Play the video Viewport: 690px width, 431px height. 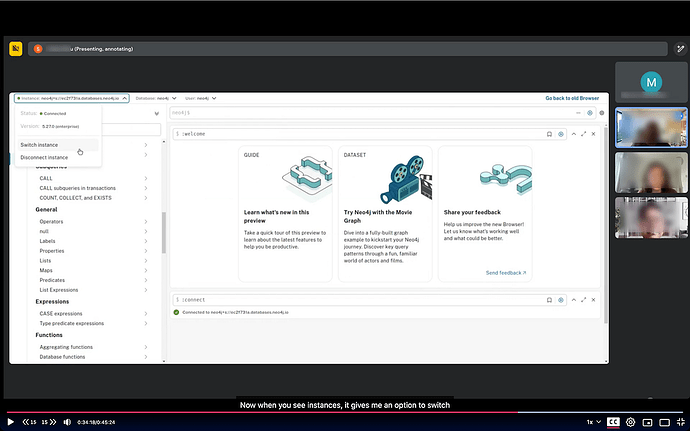[10, 422]
